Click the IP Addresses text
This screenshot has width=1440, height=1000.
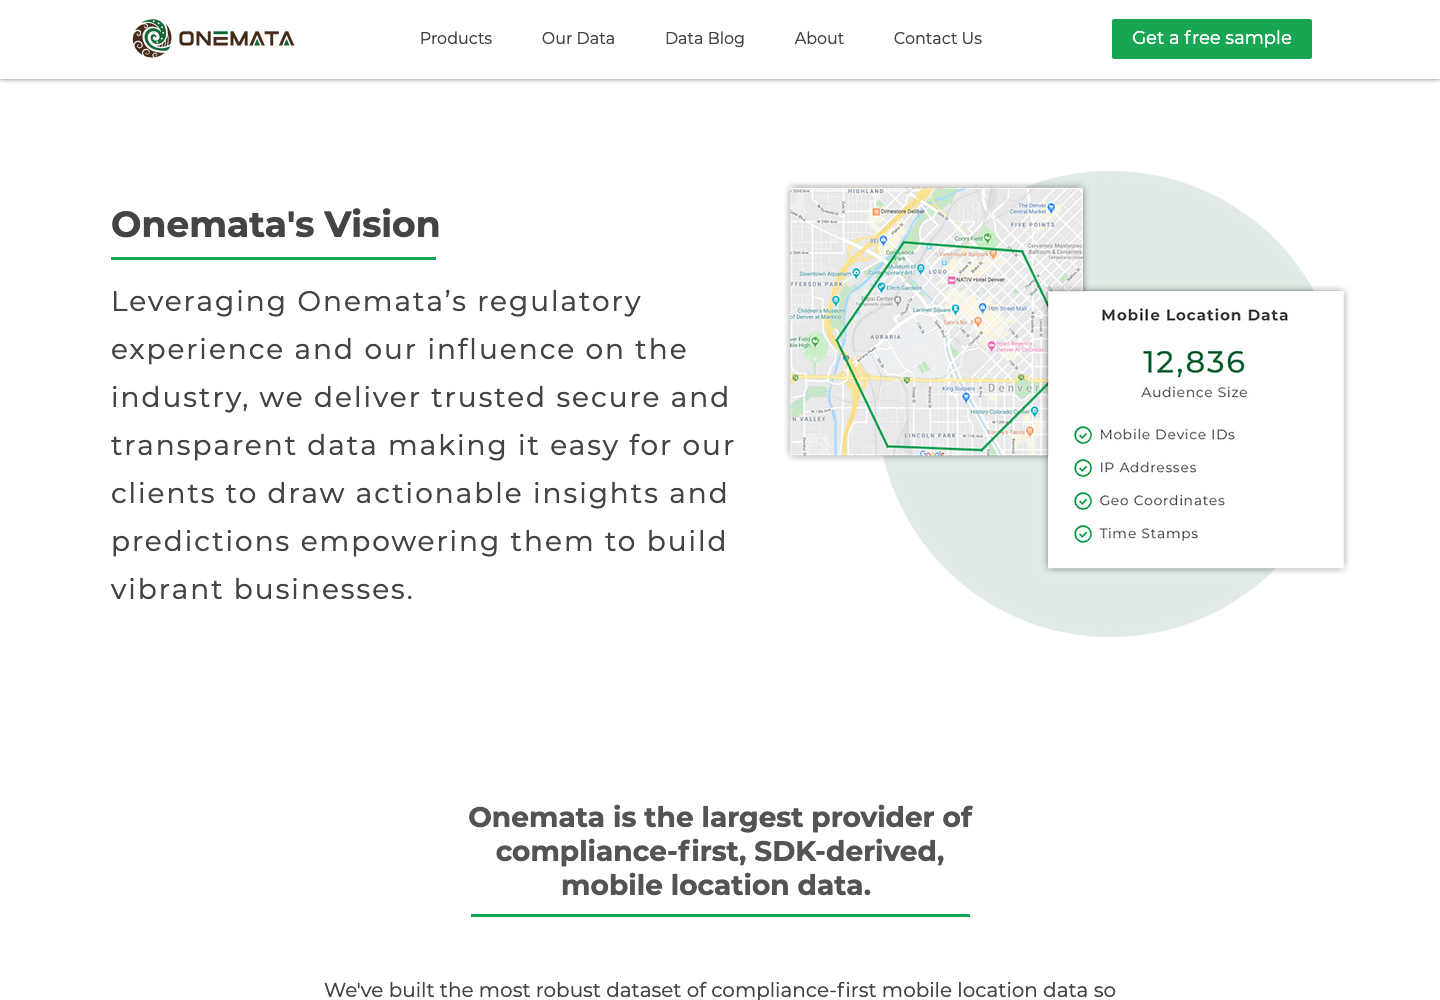[1148, 467]
